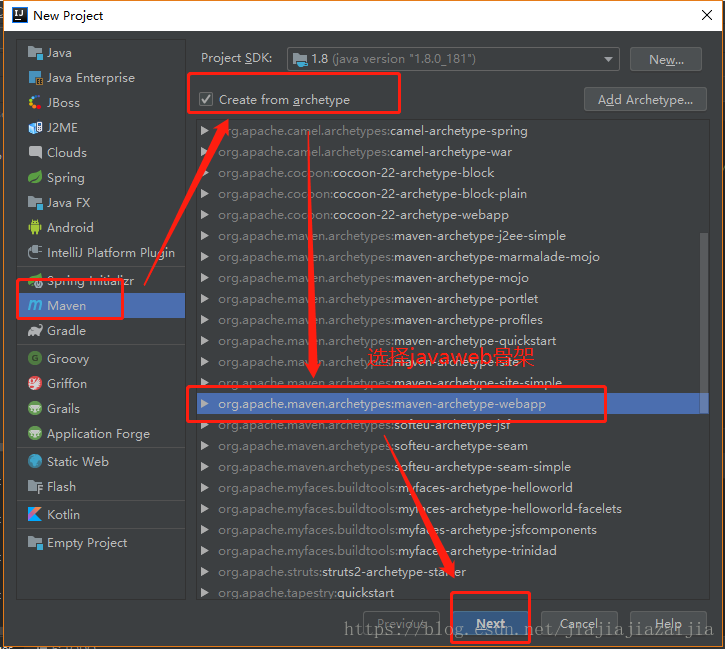The width and height of the screenshot is (725, 649).
Task: Expand maven-archetype-webapp entry
Action: (205, 404)
